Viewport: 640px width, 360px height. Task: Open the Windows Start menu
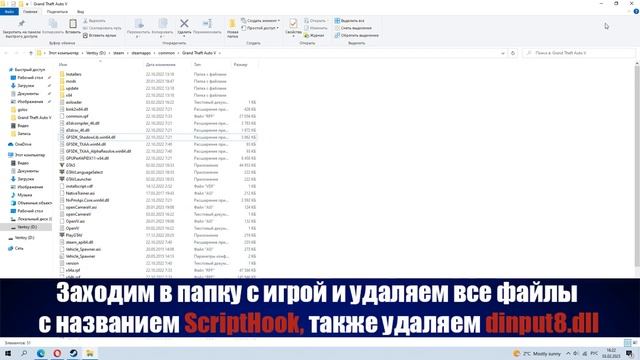click(x=8, y=353)
